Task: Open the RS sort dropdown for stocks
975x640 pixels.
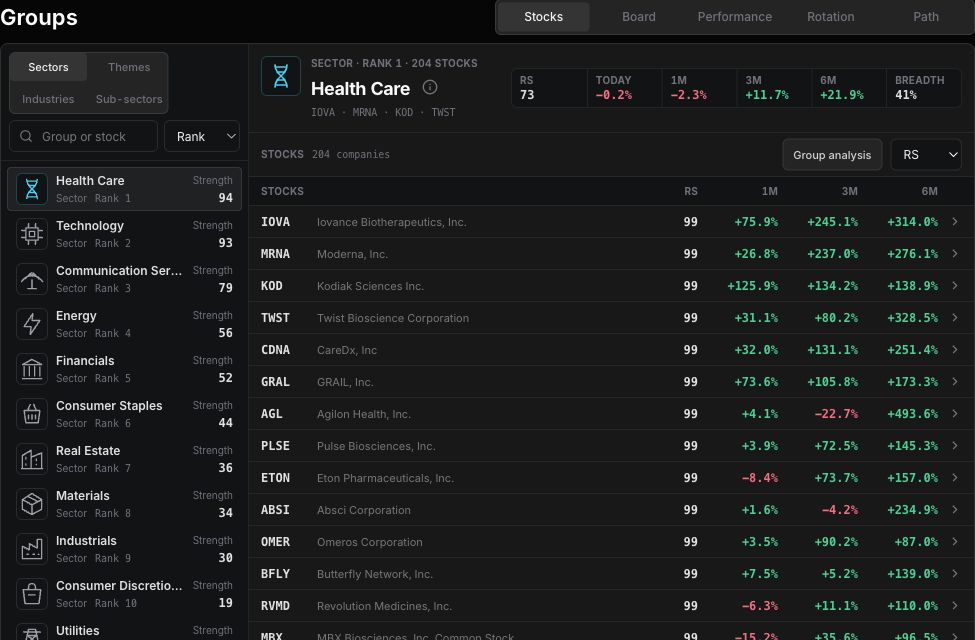Action: click(926, 155)
